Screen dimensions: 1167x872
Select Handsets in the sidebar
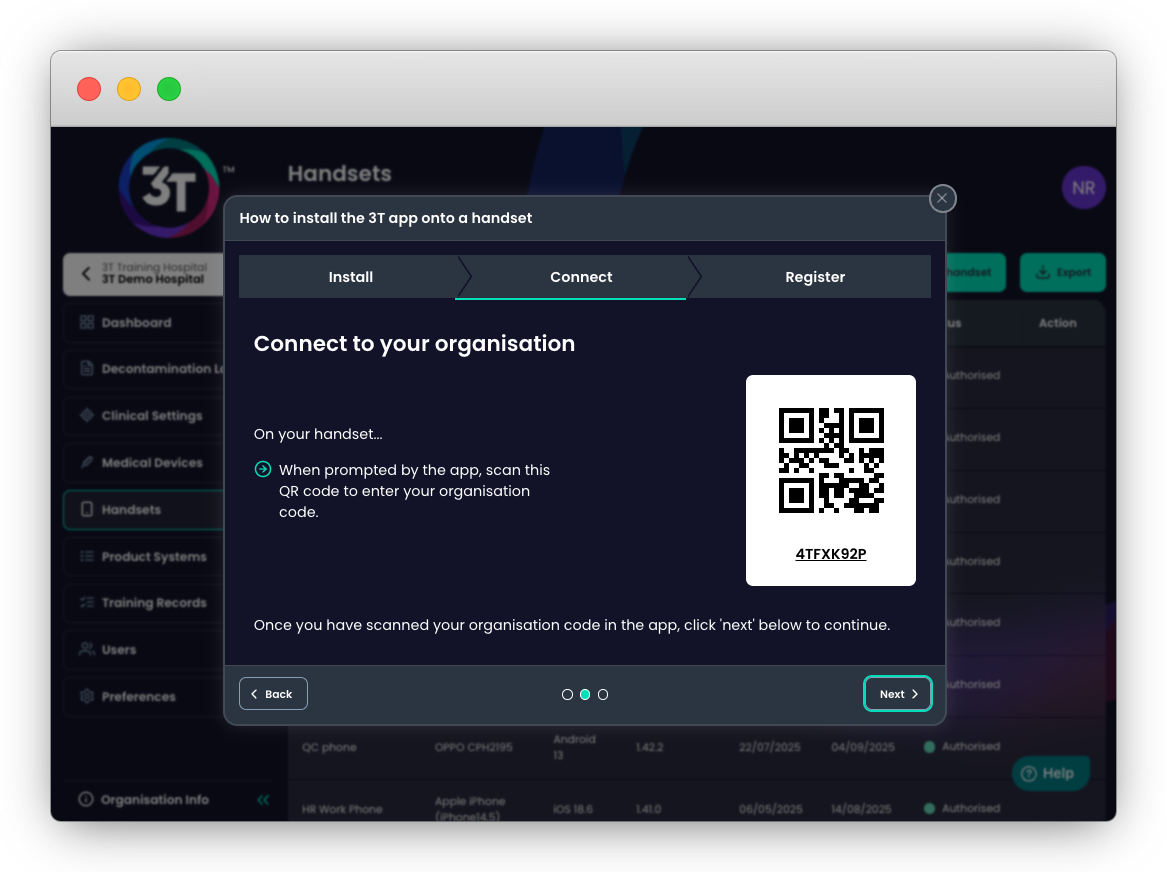click(x=143, y=509)
